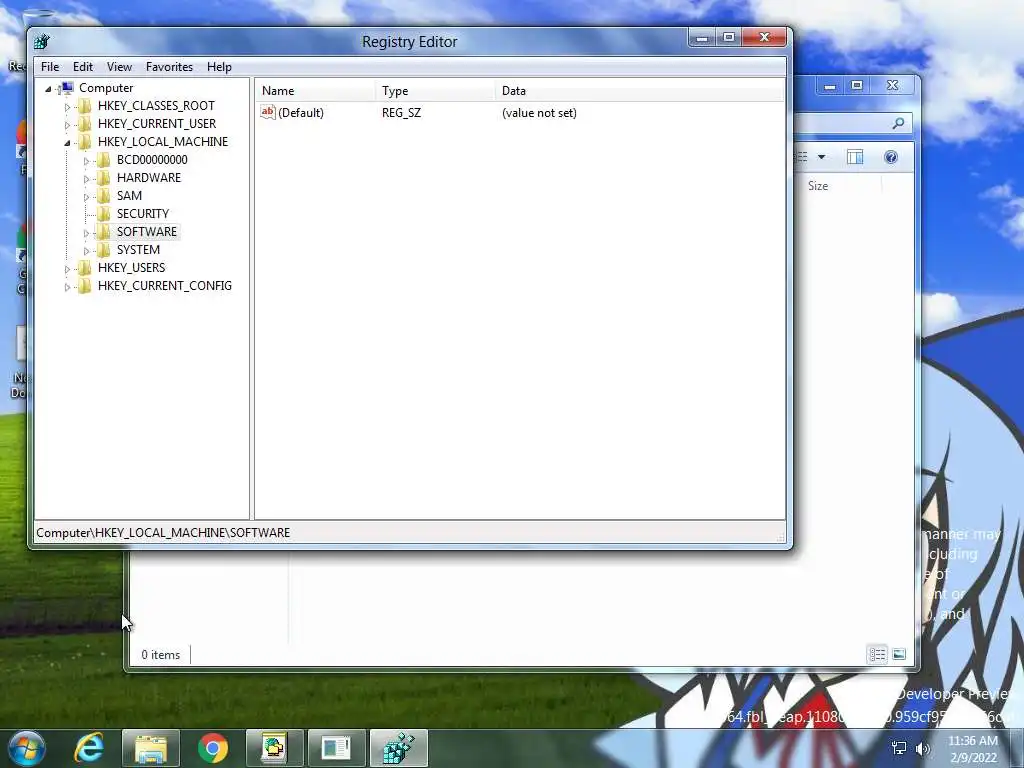Switch to Registry Editor taskbar button

(398, 748)
